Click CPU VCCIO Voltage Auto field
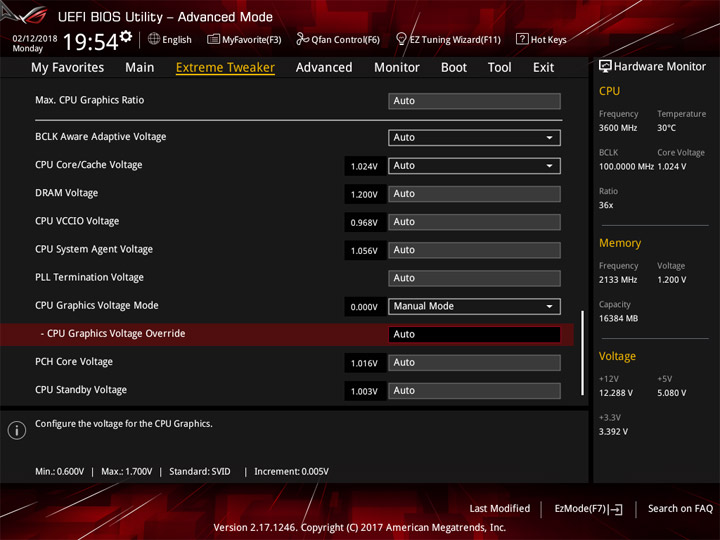 pyautogui.click(x=474, y=222)
